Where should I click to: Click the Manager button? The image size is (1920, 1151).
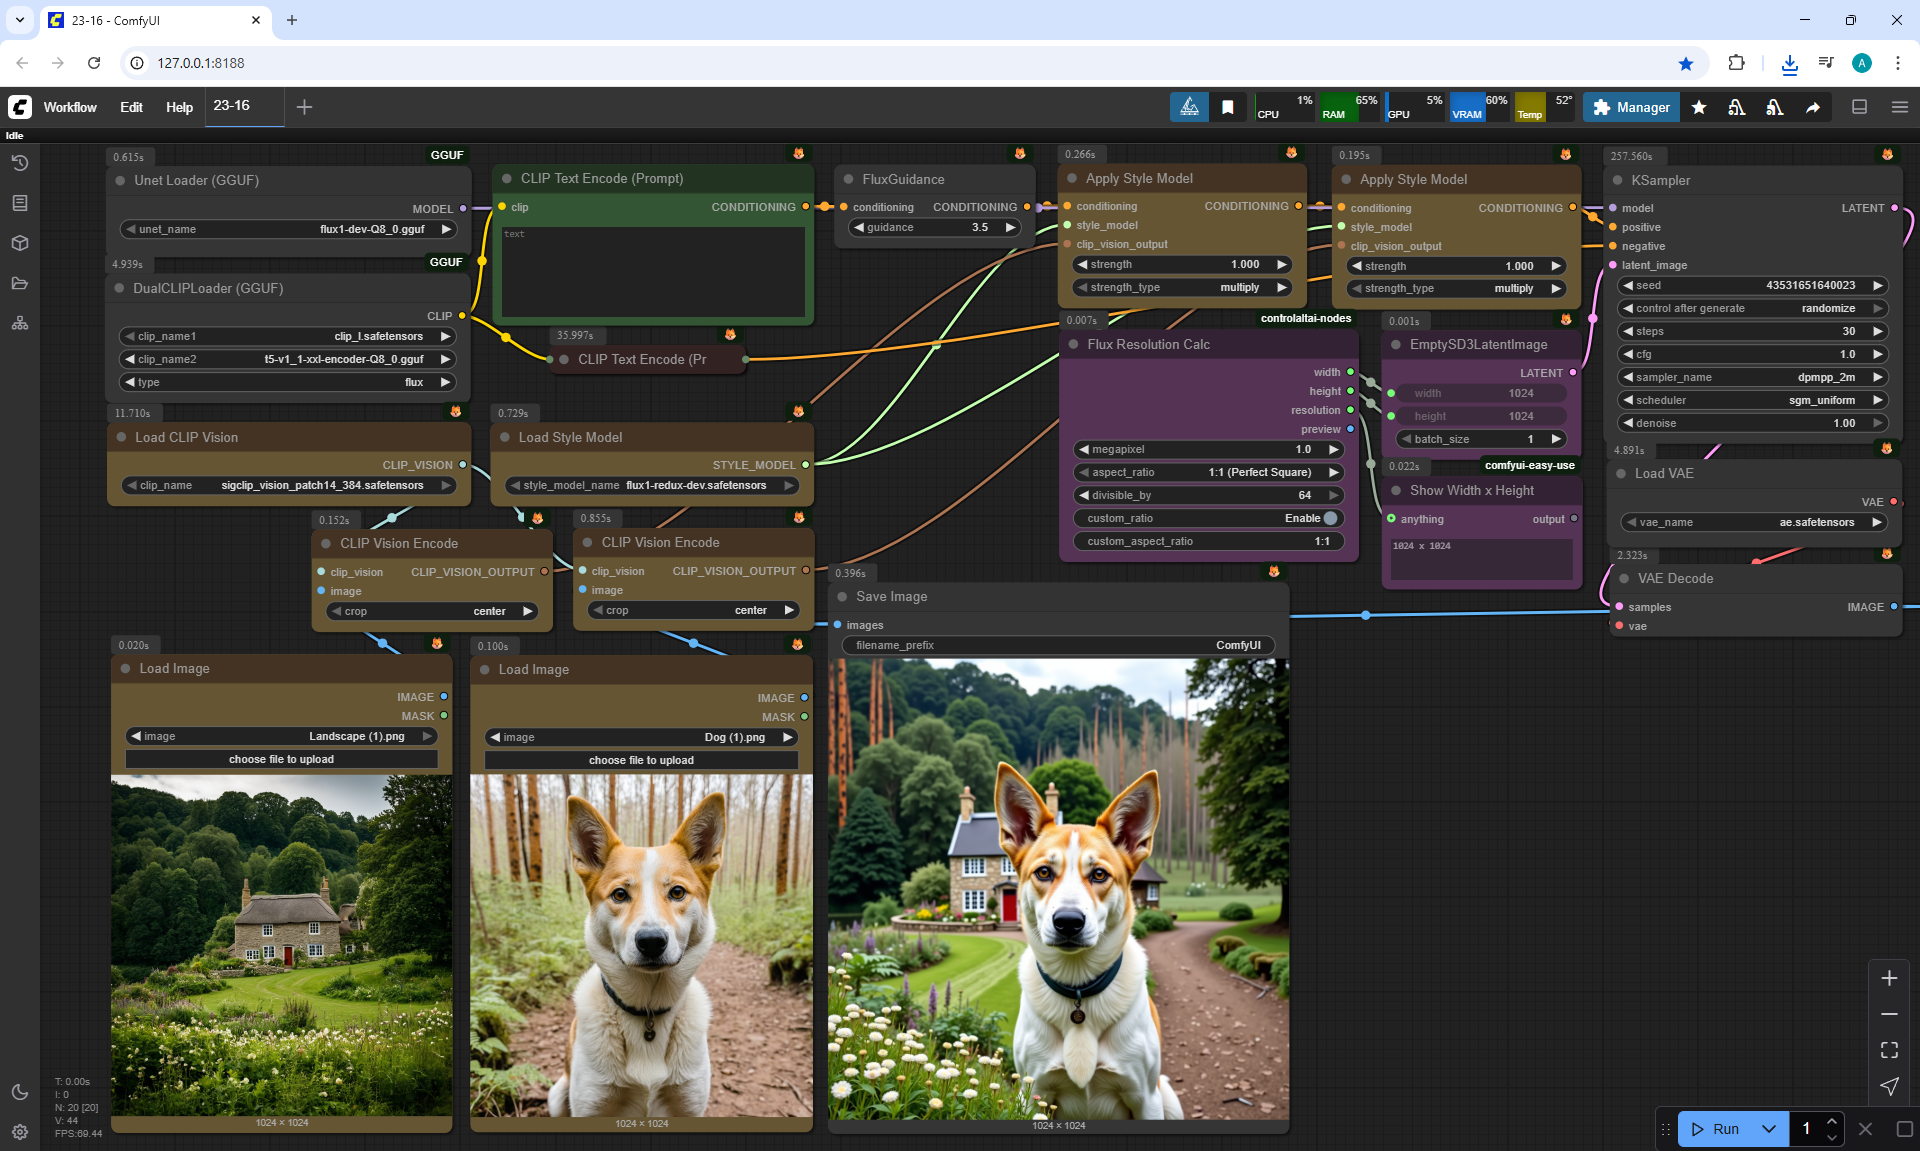[1632, 107]
